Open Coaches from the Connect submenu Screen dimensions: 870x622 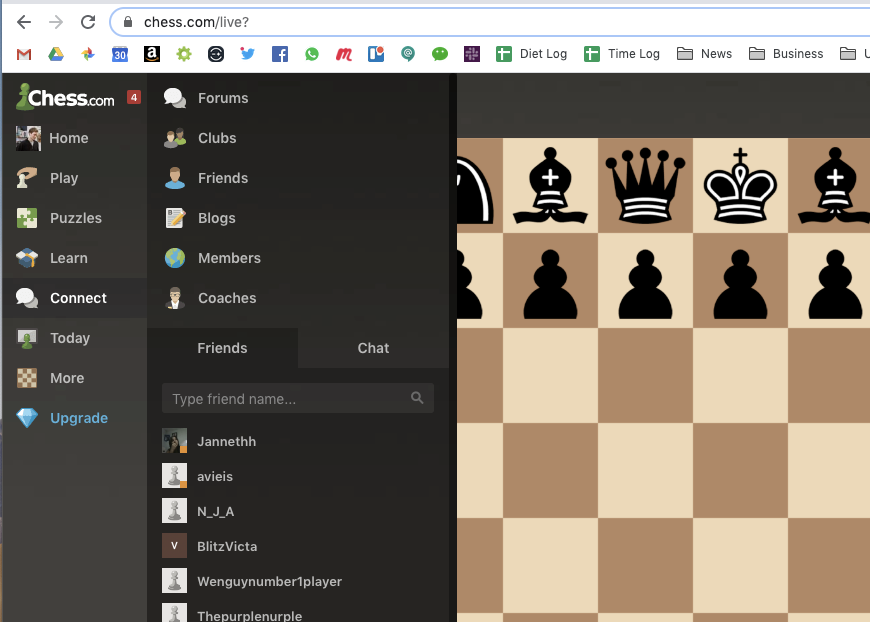click(x=298, y=298)
